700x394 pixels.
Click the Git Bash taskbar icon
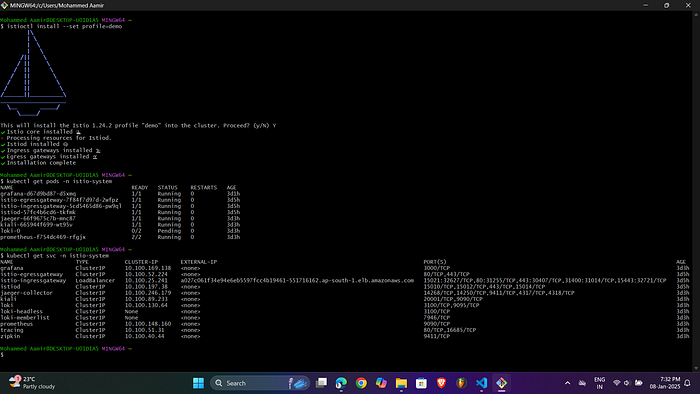(501, 383)
